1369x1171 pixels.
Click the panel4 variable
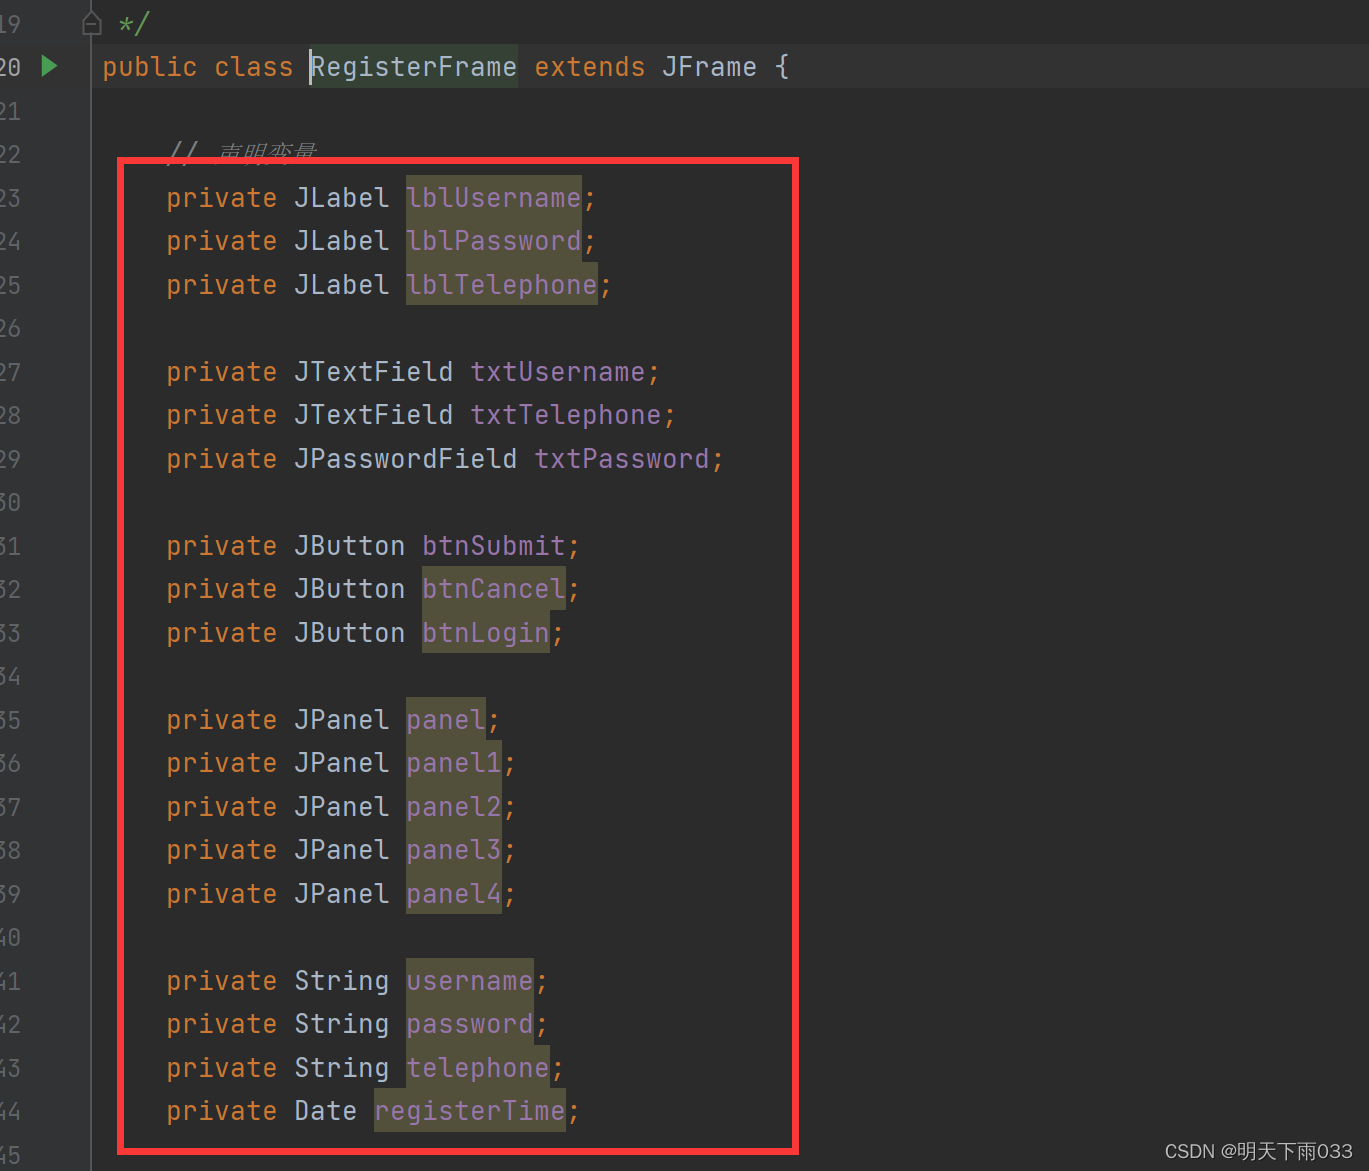tap(454, 894)
